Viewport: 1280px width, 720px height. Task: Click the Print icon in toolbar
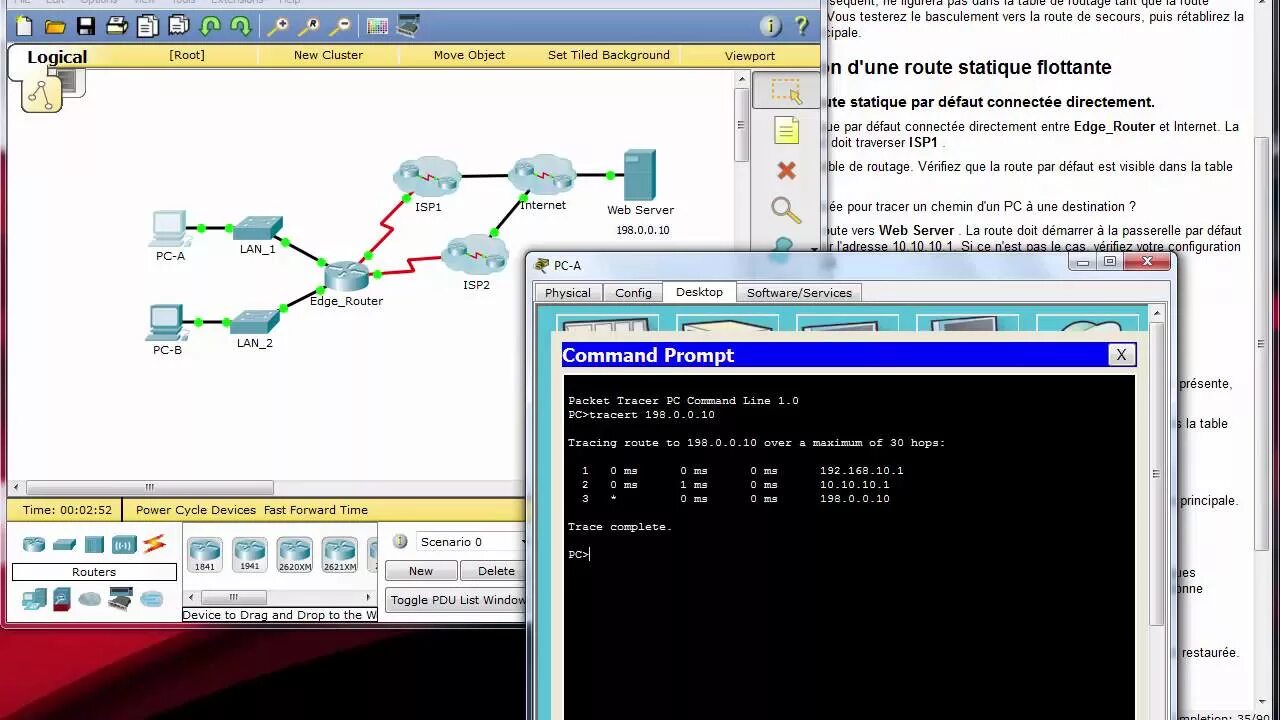(117, 27)
